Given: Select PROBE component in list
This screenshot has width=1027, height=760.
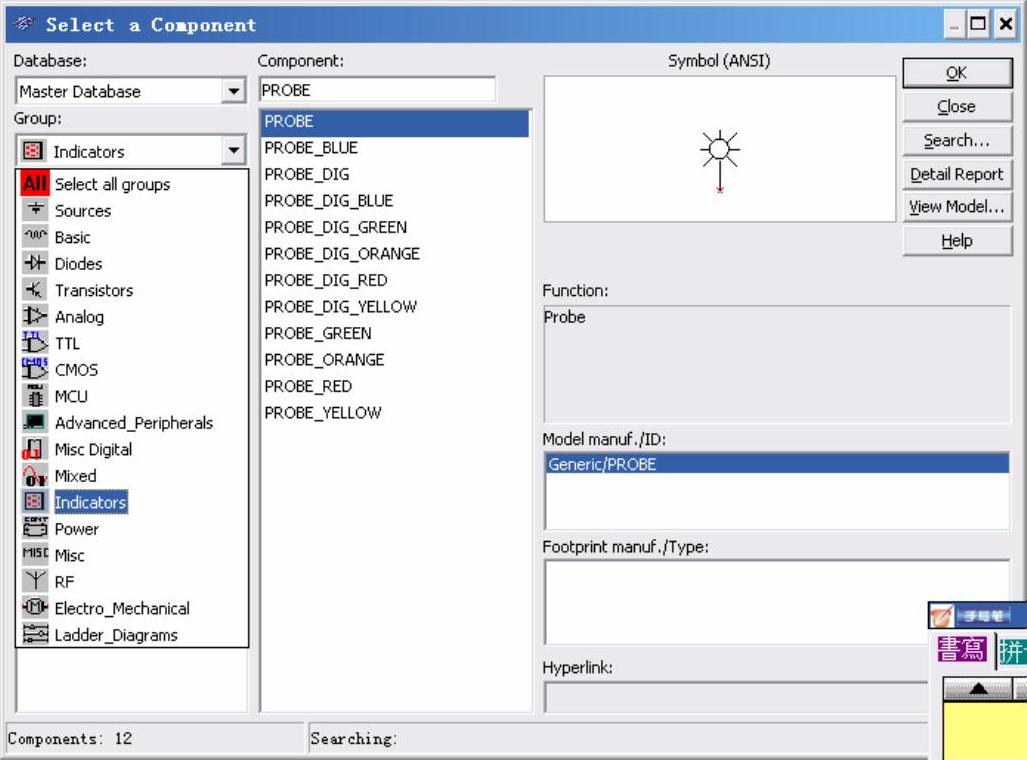Looking at the screenshot, I should click(x=395, y=121).
